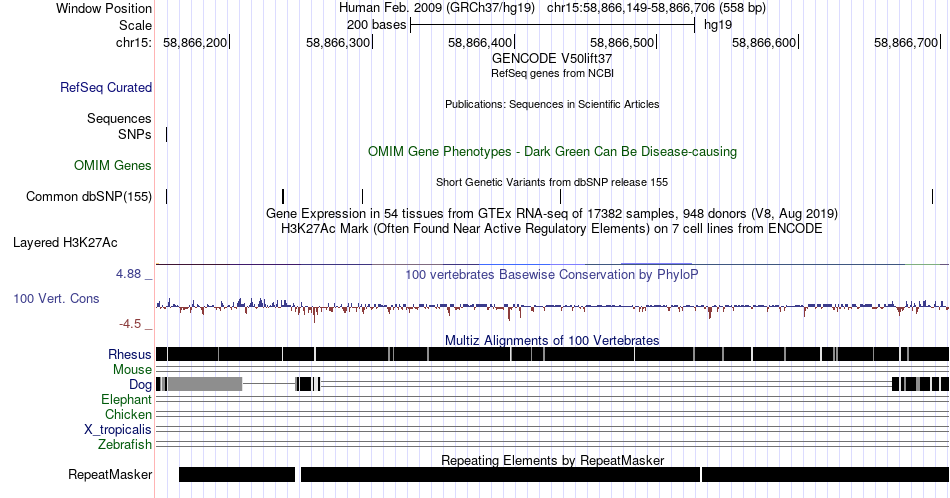The height and width of the screenshot is (498, 950).
Task: Click the Repeating Elements by RepeatMasker title
Action: pos(552,460)
